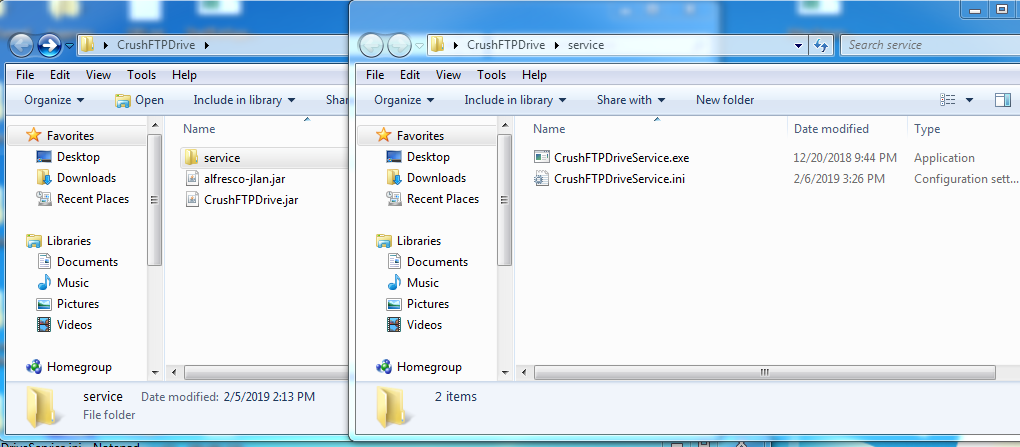
Task: Open File menu in service window
Action: click(375, 75)
